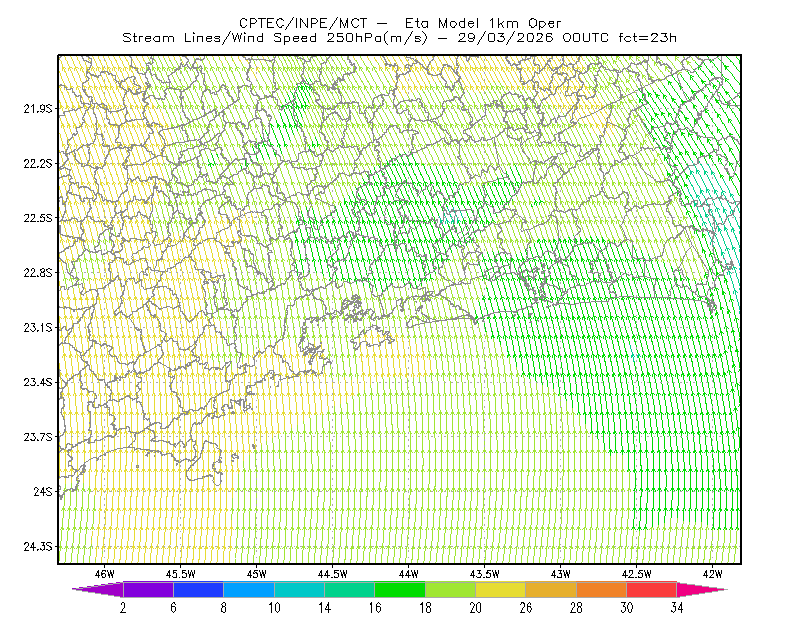The image size is (800, 618).
Task: Click the latitude label 23.1S
Action: 38,327
